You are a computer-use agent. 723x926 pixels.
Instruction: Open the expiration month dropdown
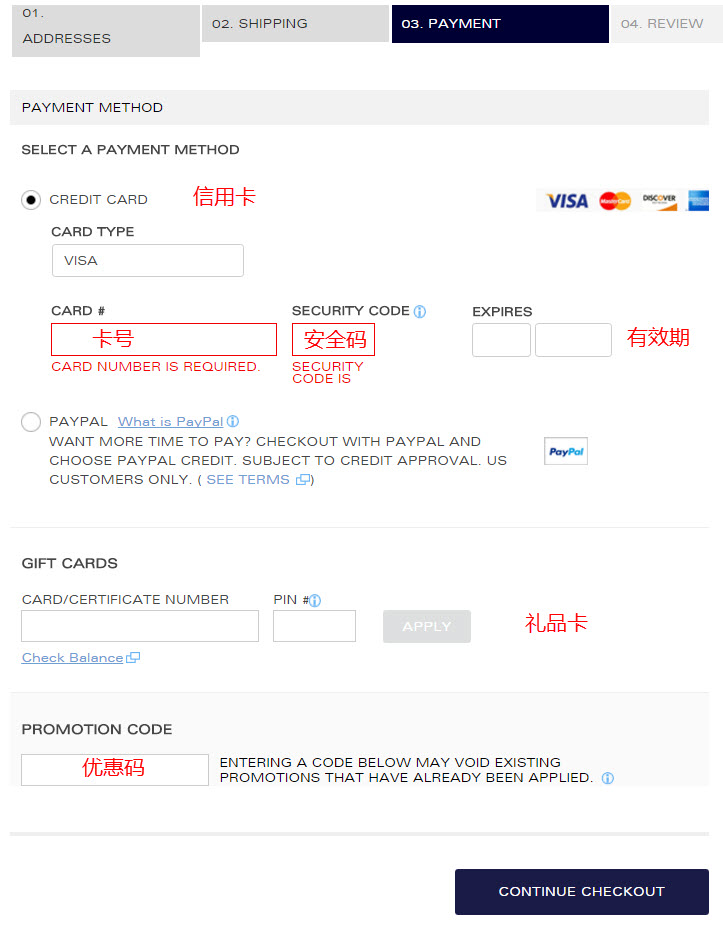coord(501,340)
